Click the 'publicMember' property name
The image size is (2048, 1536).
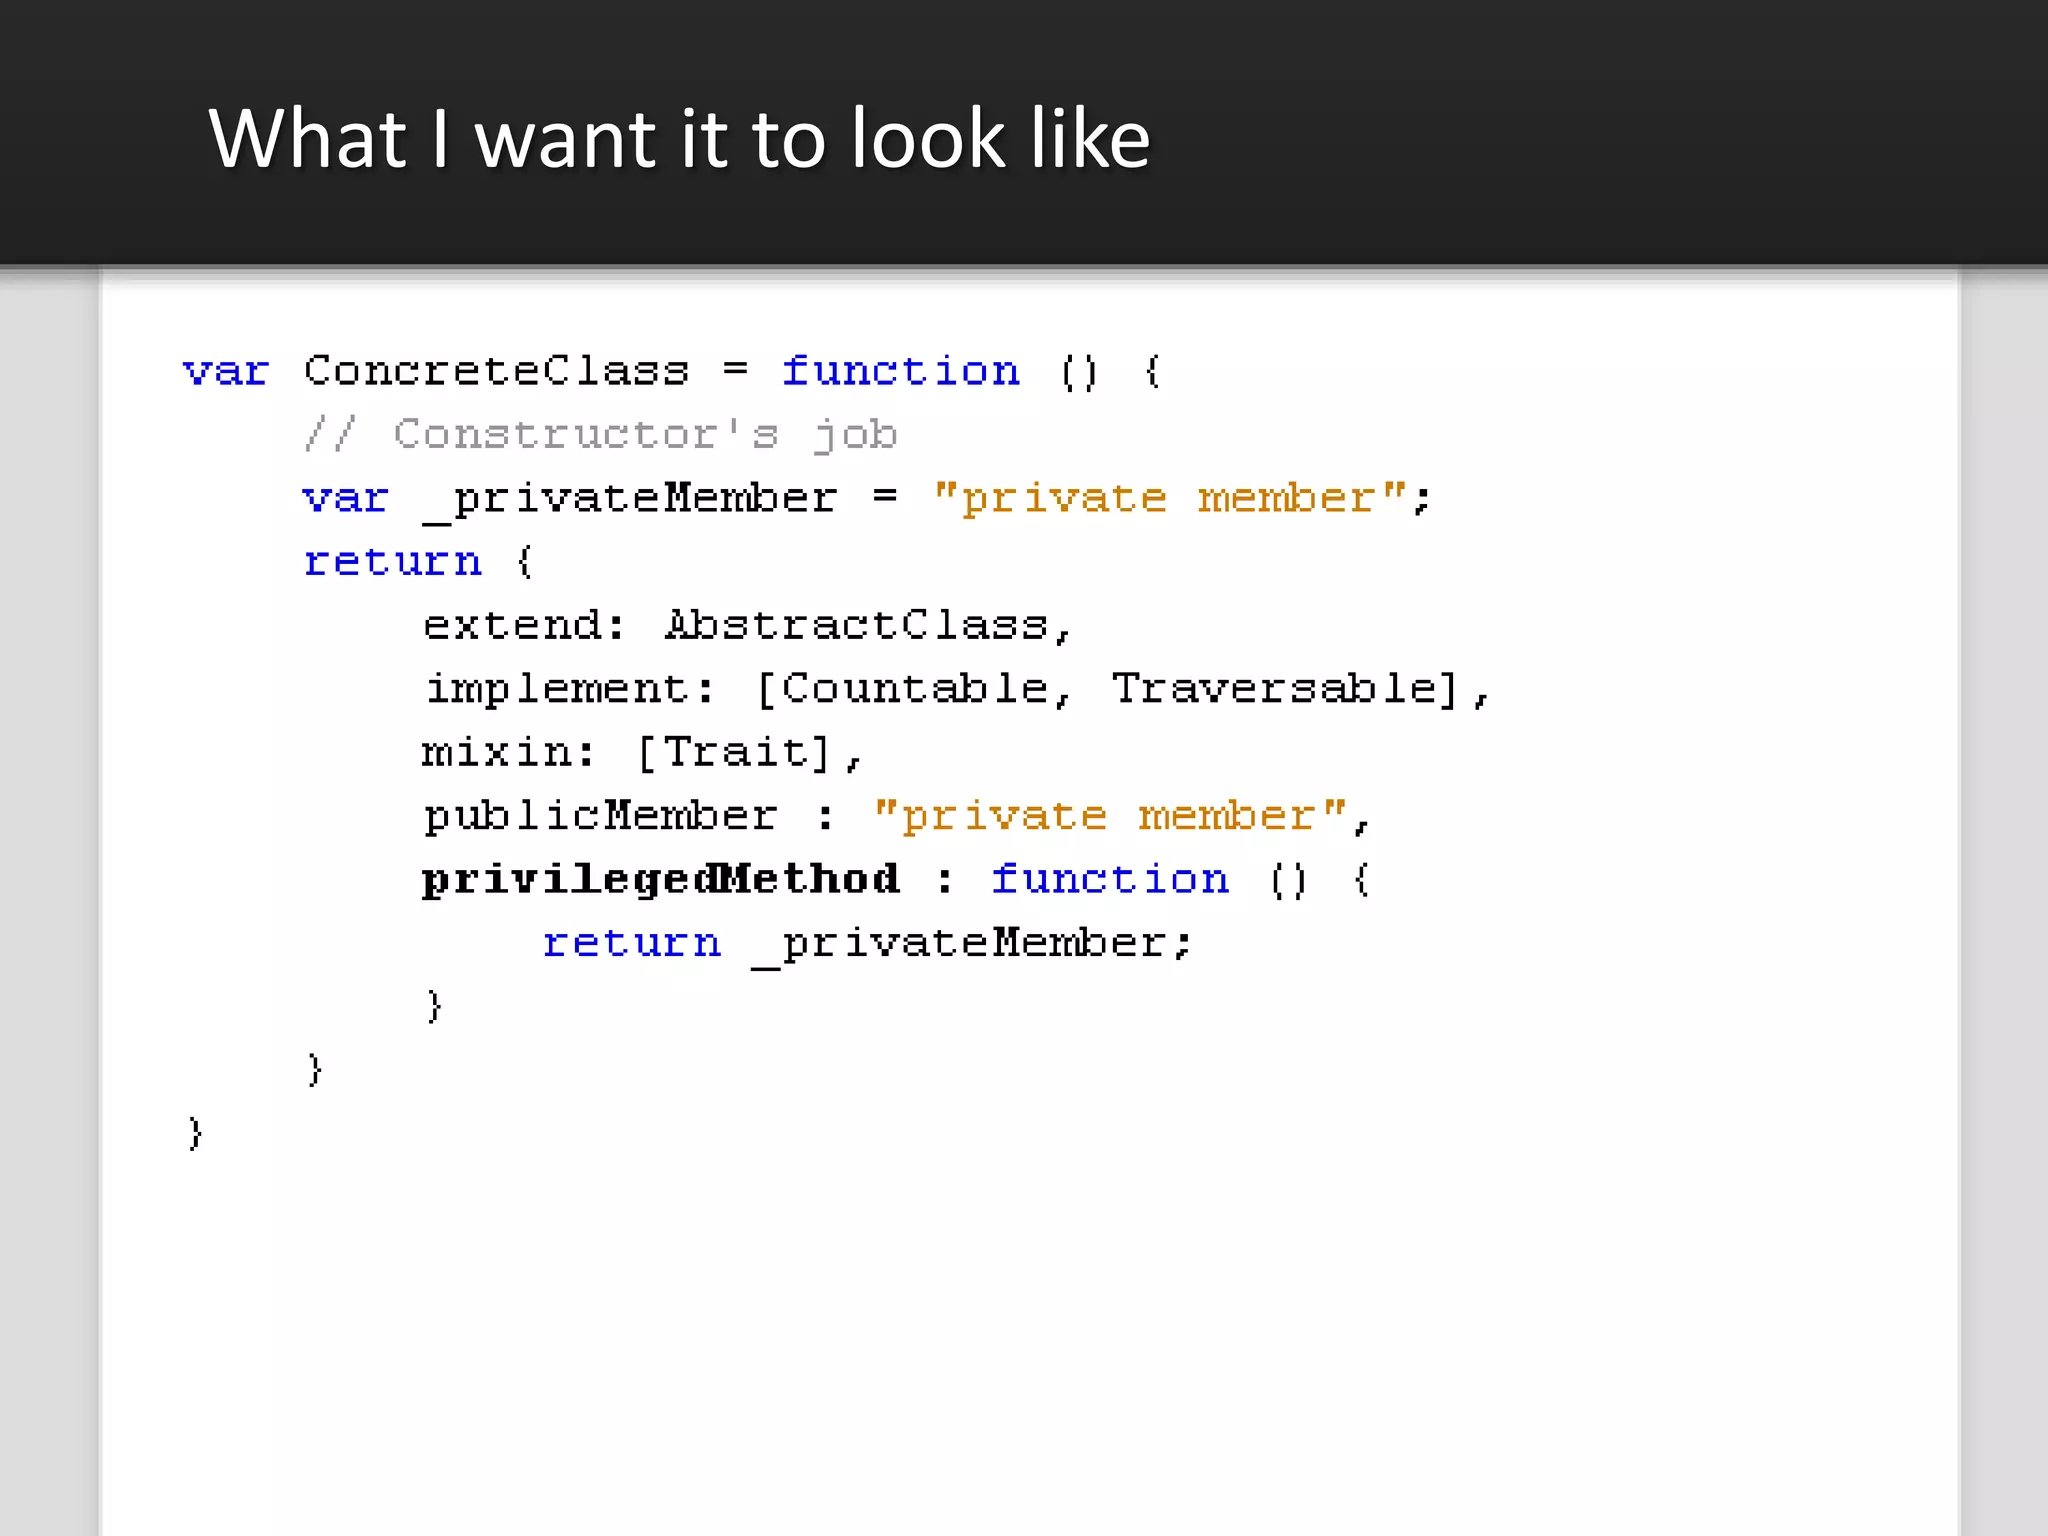click(x=600, y=817)
